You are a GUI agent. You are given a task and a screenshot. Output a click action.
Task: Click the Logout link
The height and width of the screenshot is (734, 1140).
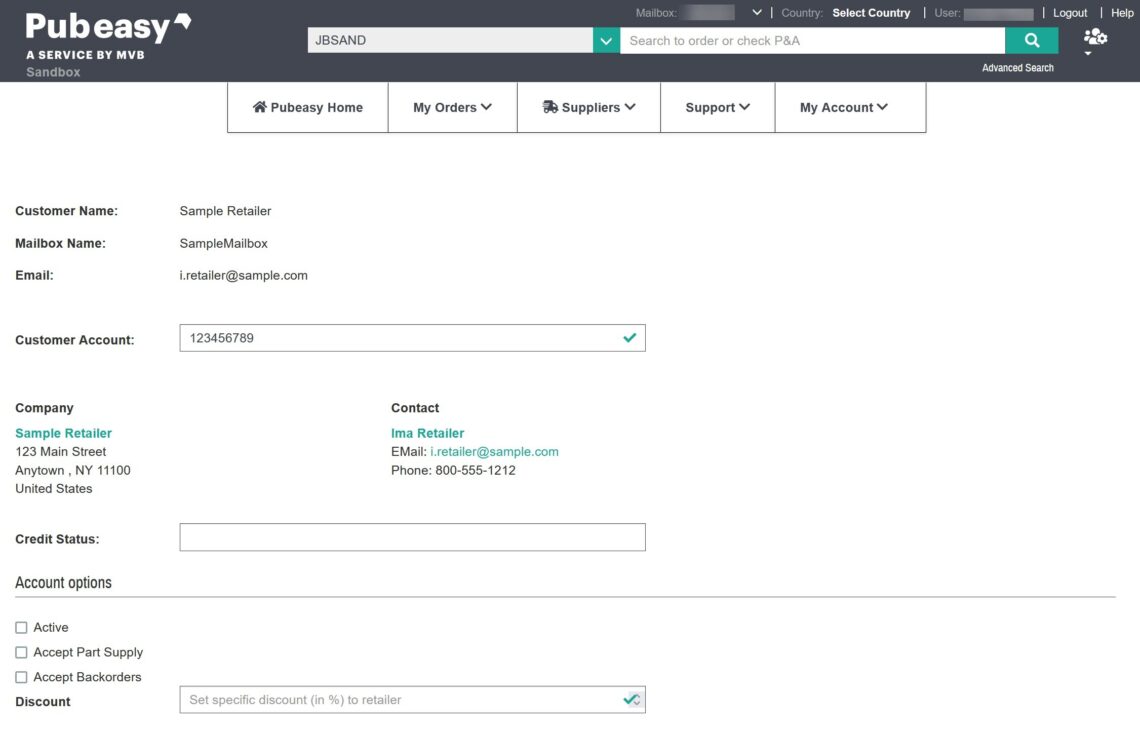pyautogui.click(x=1069, y=13)
